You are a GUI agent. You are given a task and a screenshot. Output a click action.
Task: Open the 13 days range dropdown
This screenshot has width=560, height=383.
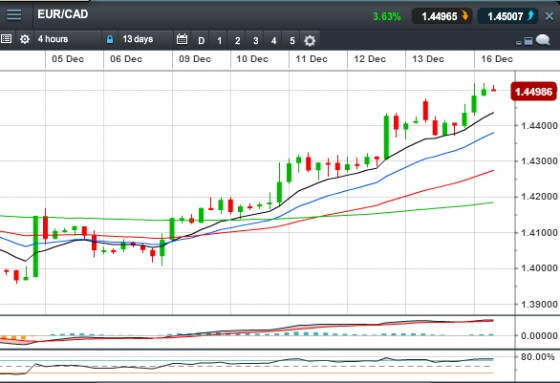coord(145,39)
